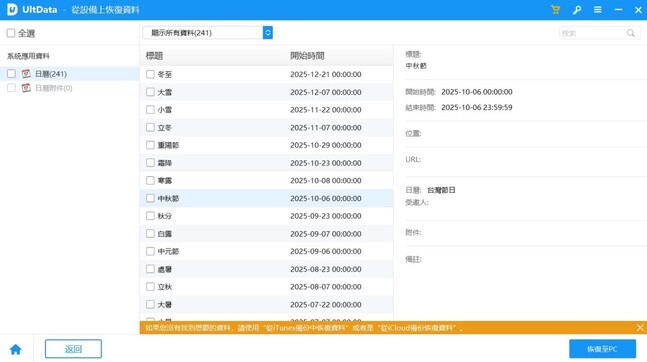Image resolution: width=647 pixels, height=362 pixels.
Task: Click the blue dropdown arrow stepper
Action: coord(267,33)
